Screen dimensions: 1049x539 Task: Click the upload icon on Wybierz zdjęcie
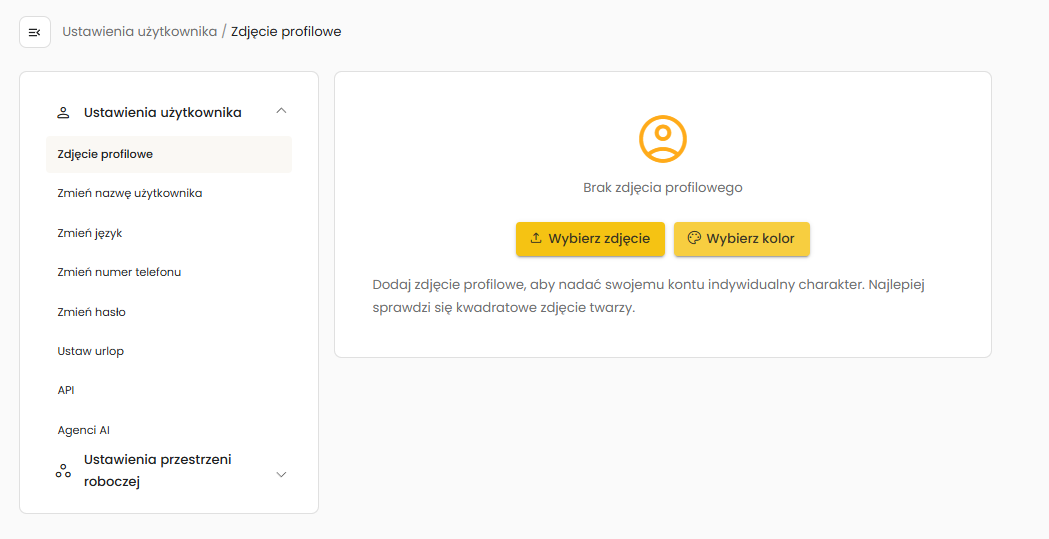pyautogui.click(x=536, y=239)
